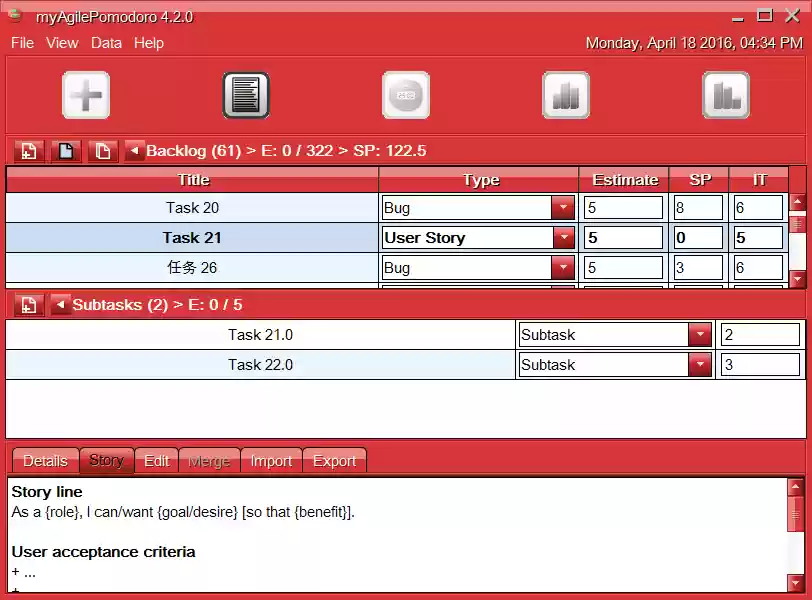Click the white page icon left of Backlog

[x=102, y=150]
